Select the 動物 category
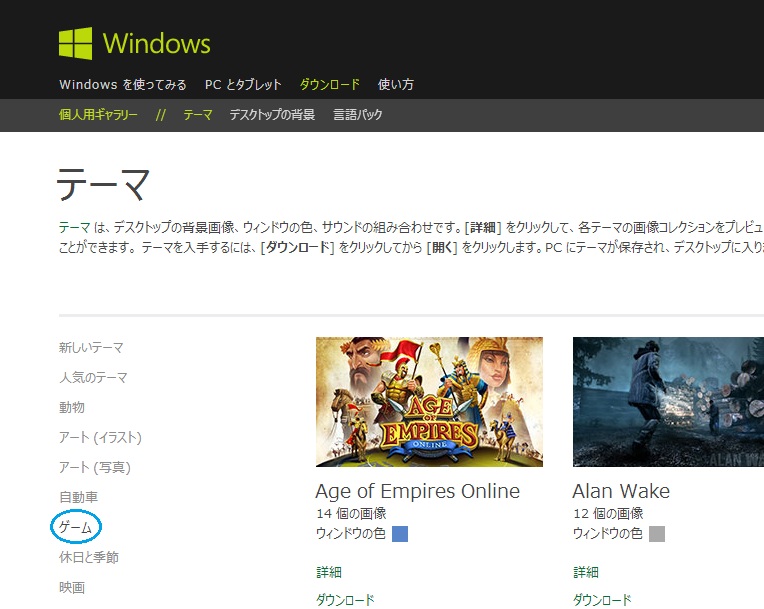 click(72, 407)
